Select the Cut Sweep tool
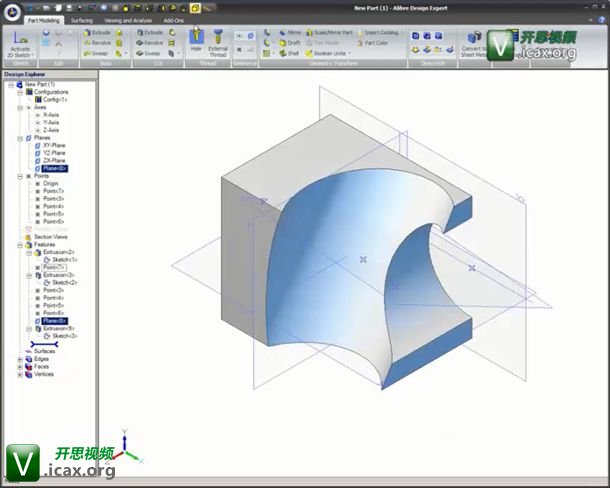 point(148,53)
